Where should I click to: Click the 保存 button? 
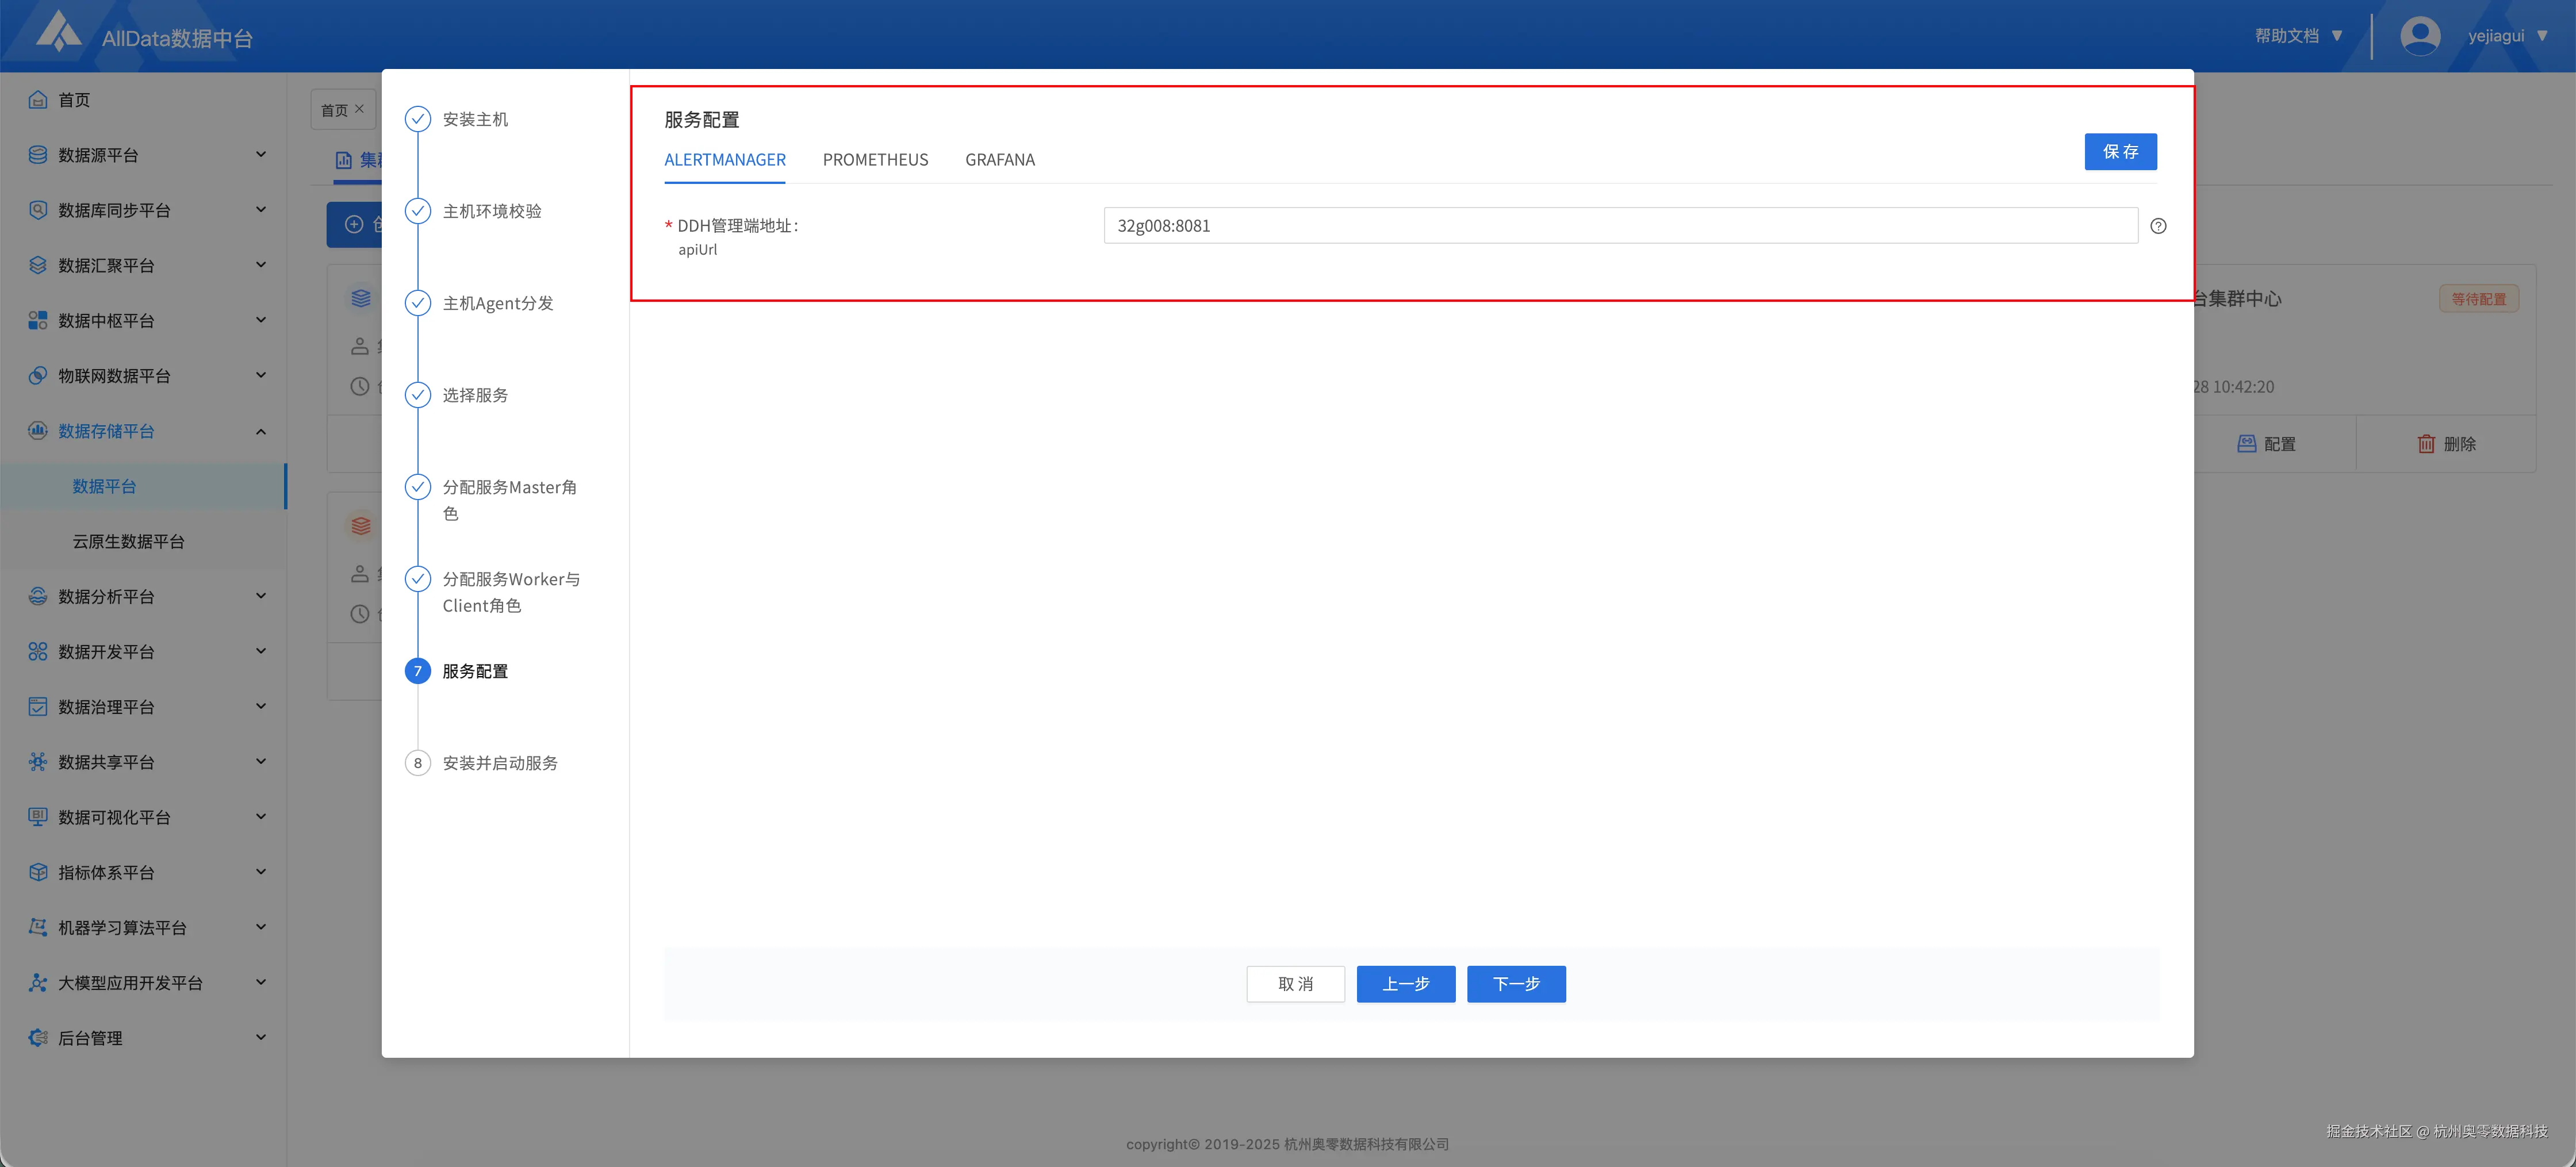coord(2120,152)
